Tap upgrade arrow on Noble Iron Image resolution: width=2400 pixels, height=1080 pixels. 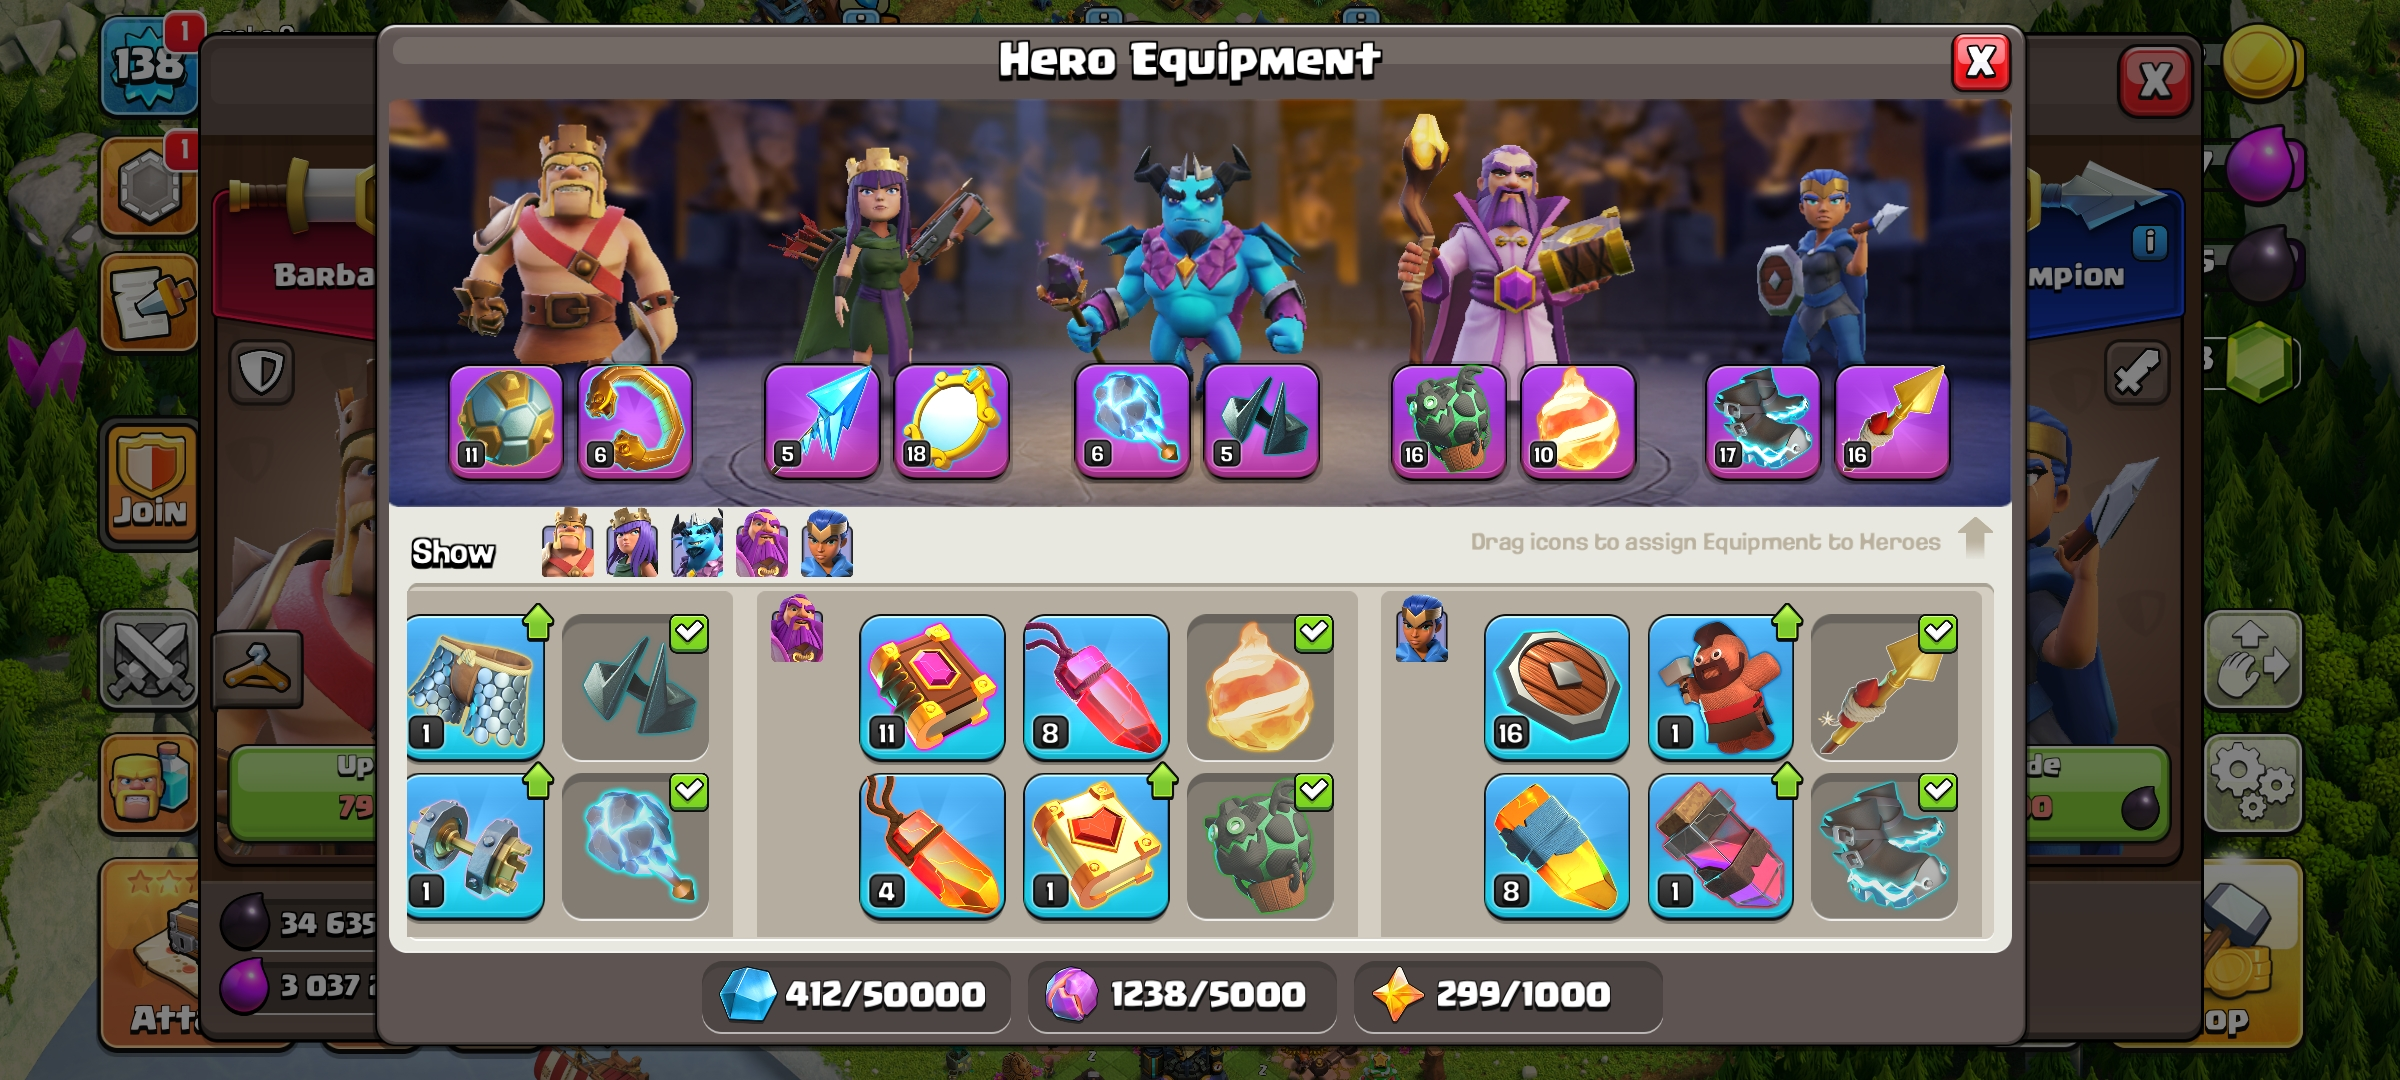538,780
